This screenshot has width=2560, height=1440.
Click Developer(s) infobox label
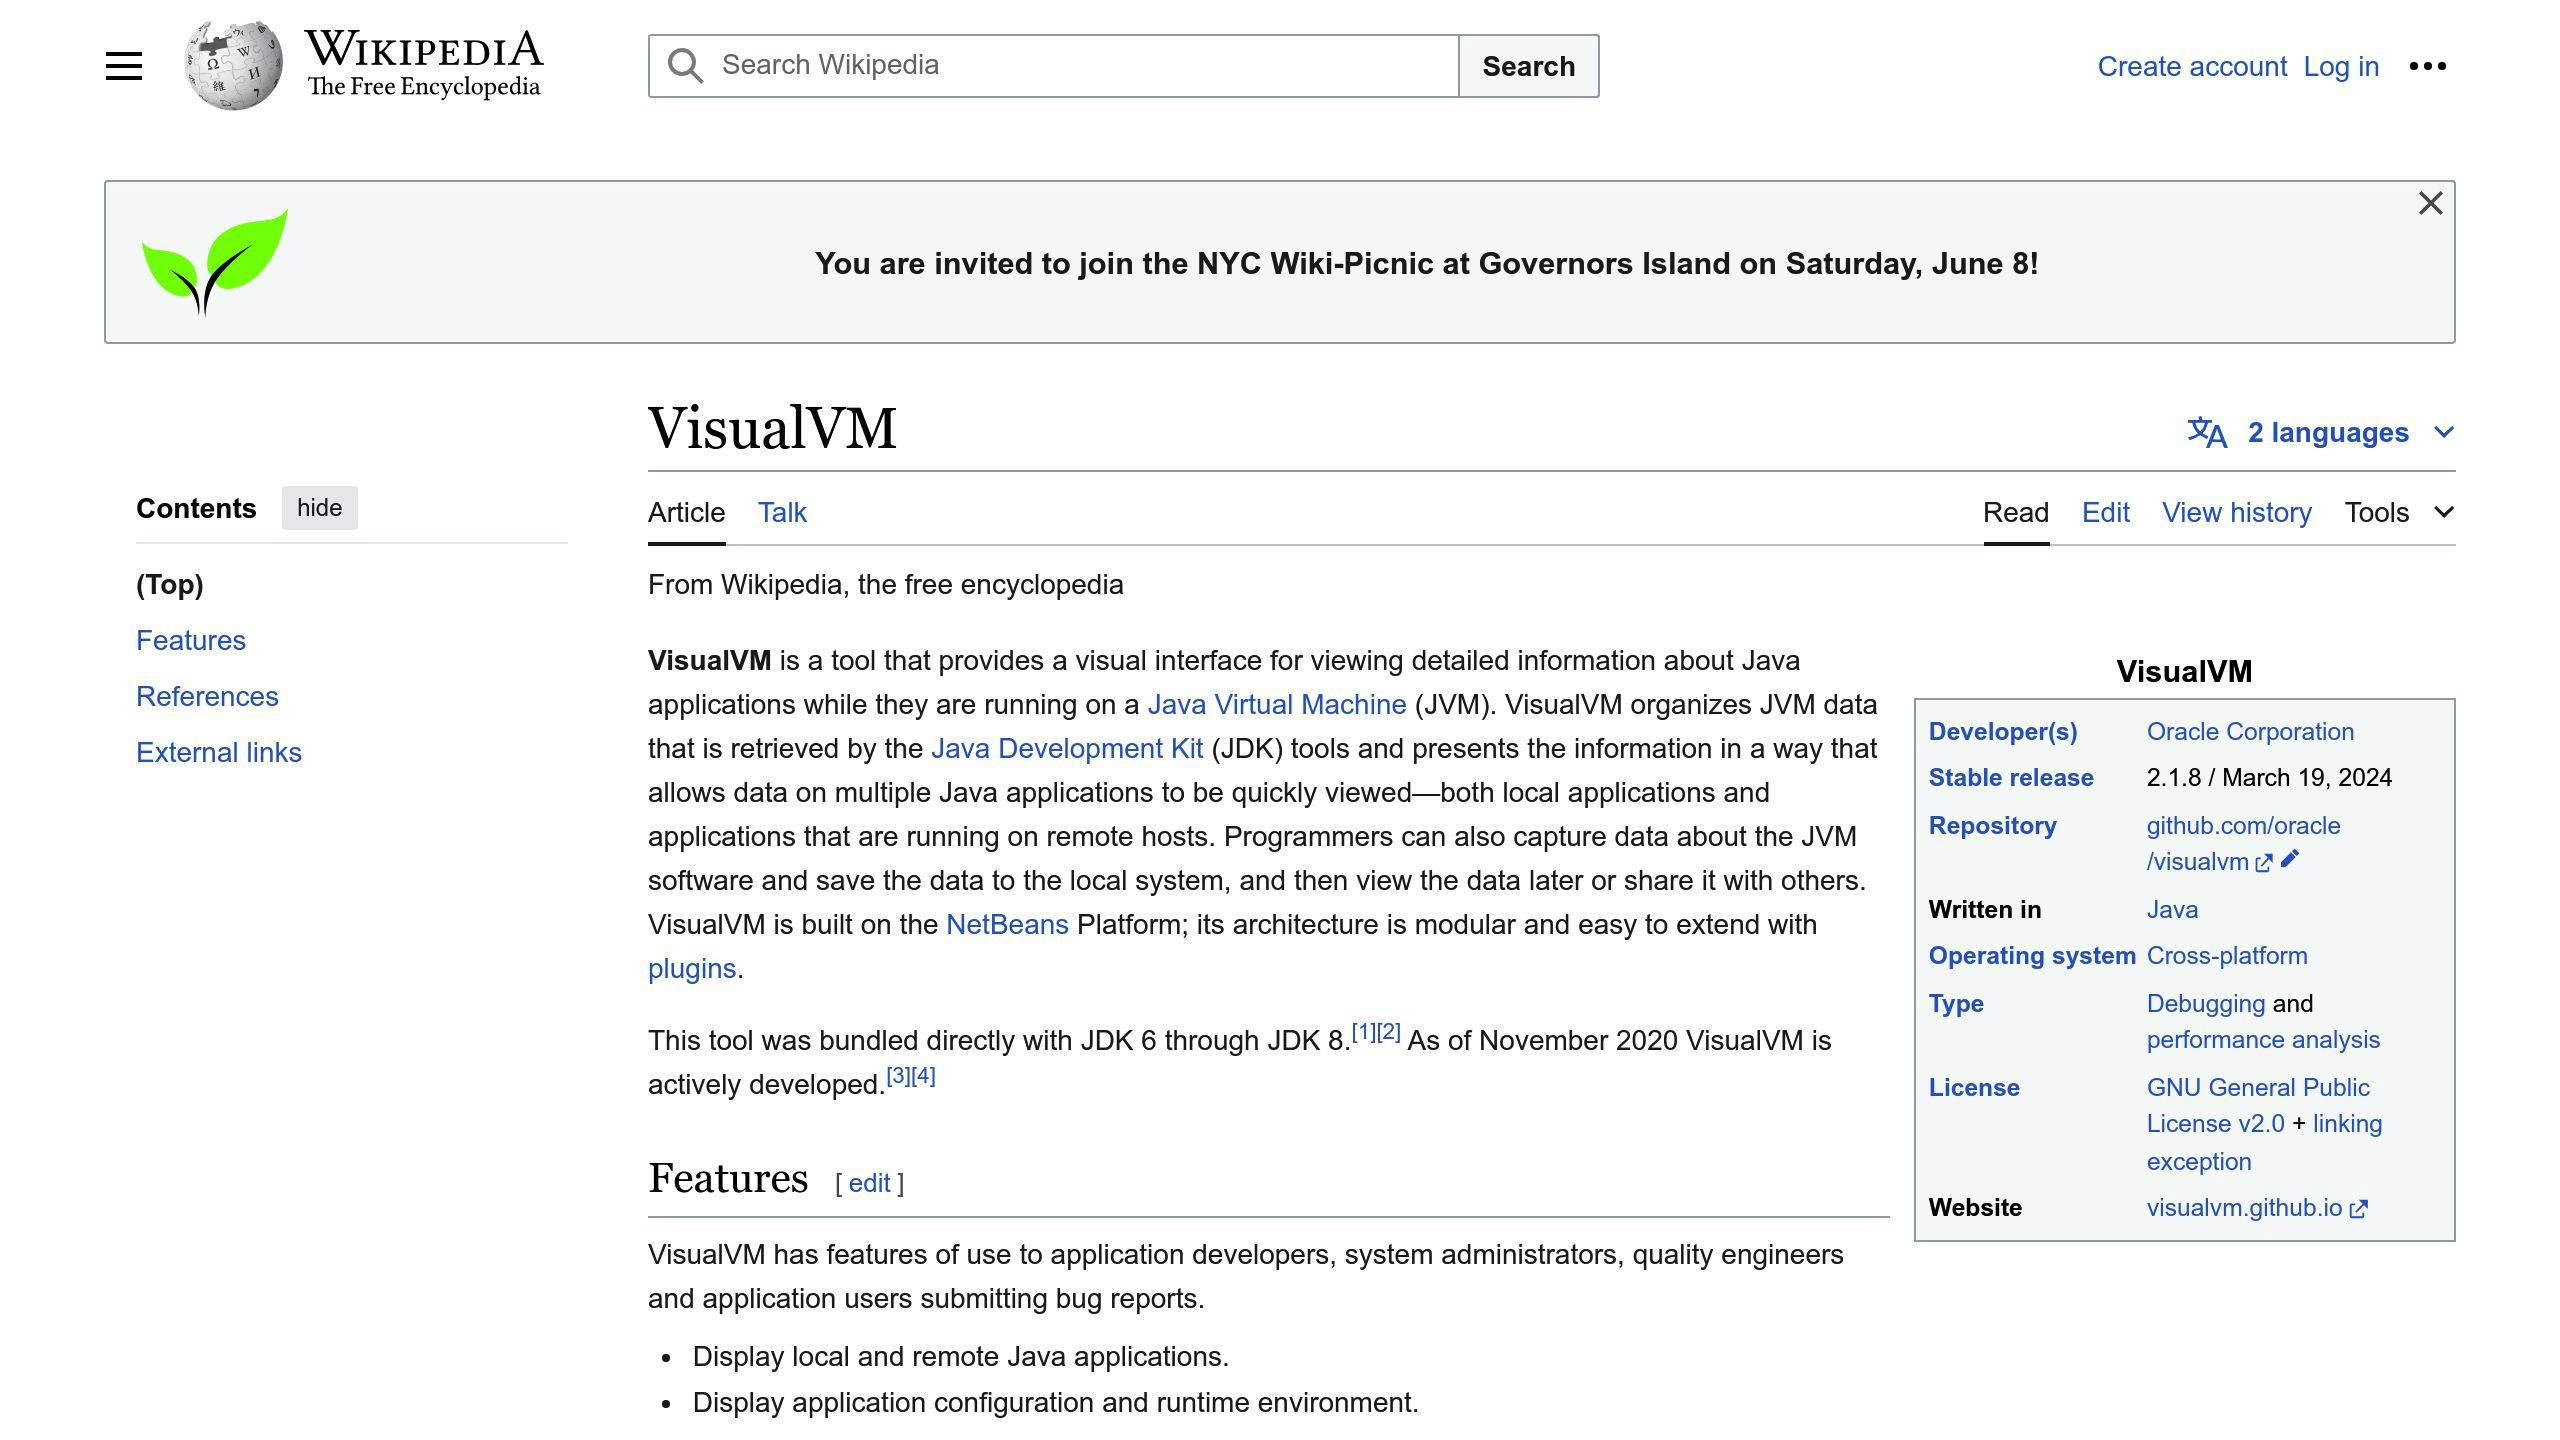(2003, 731)
